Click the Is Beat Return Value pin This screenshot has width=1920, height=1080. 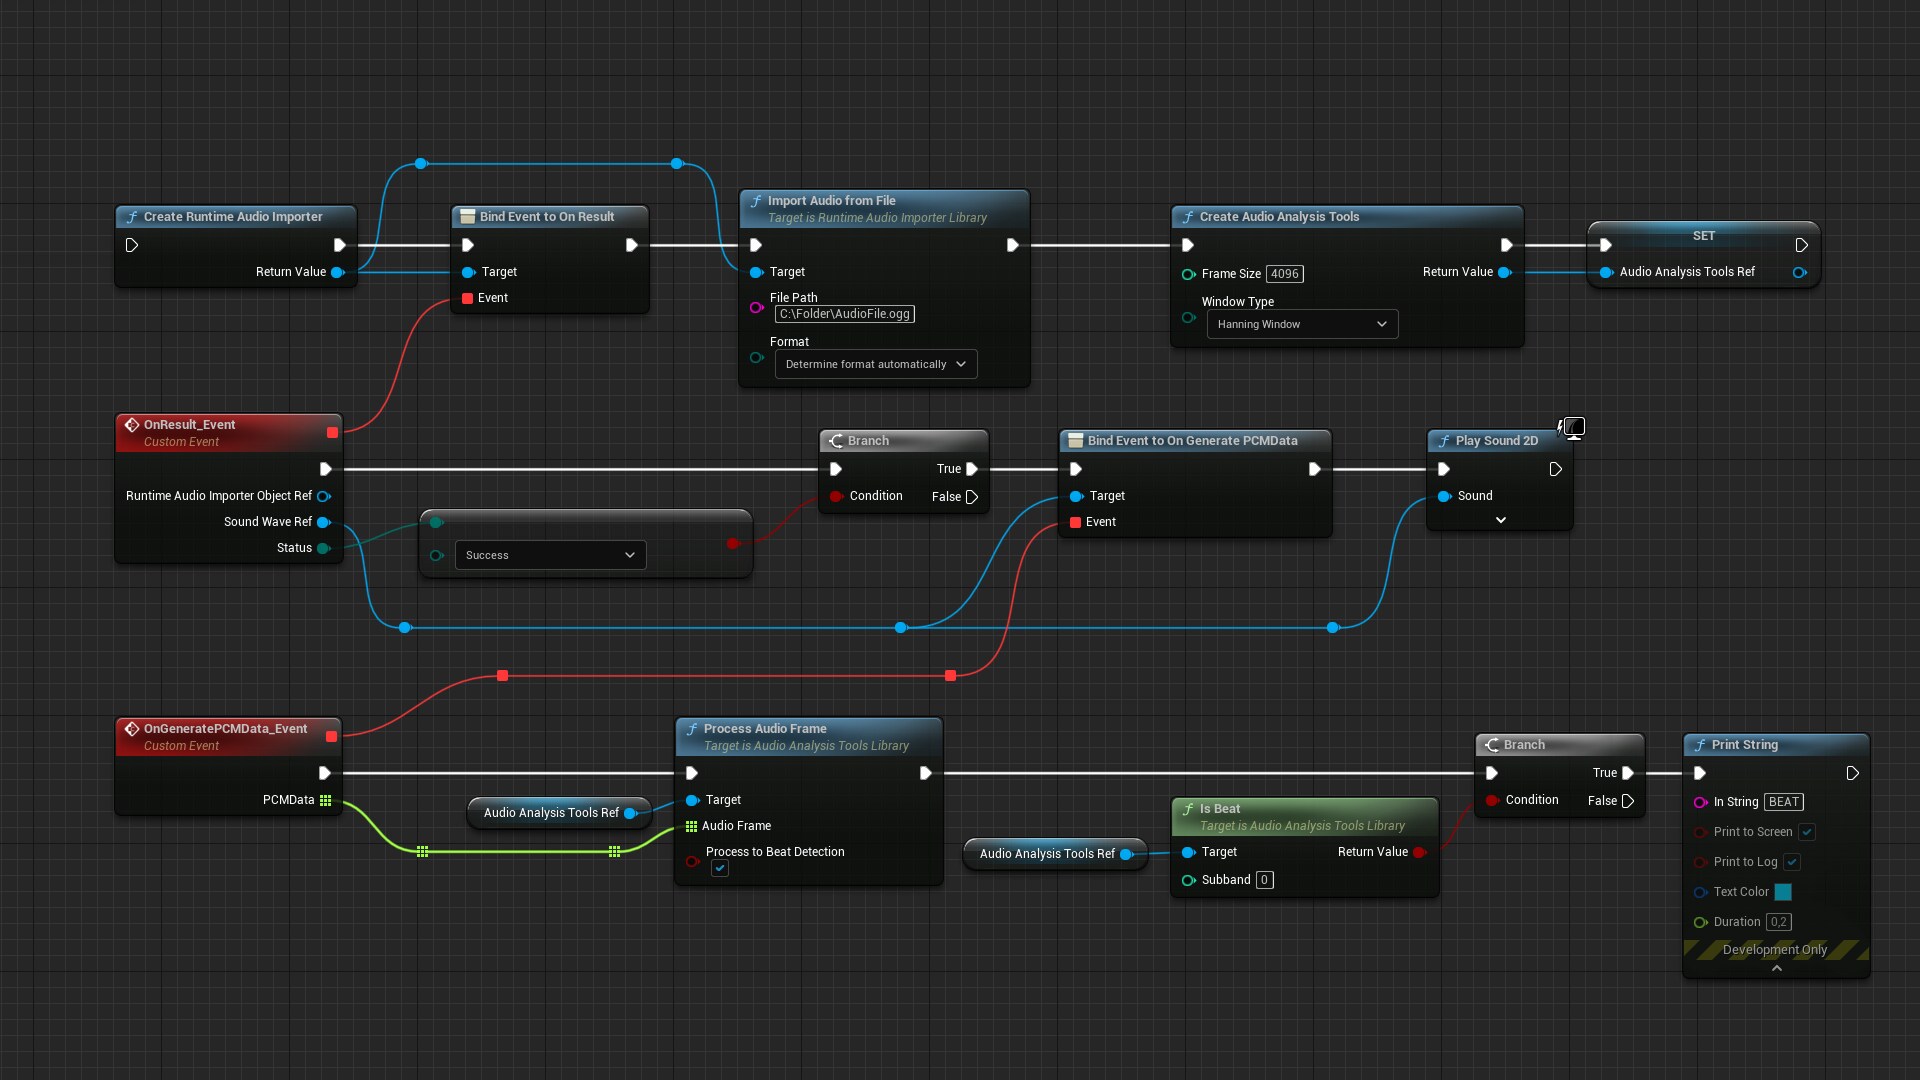(x=1419, y=852)
